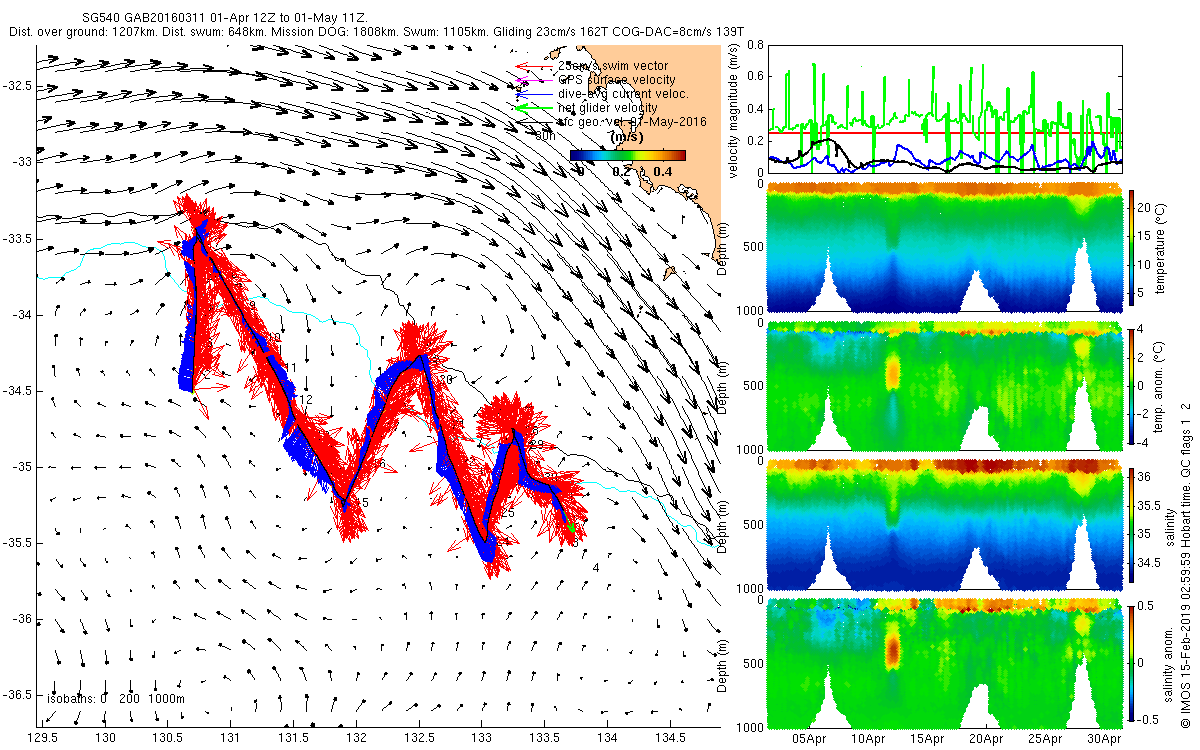1200x750 pixels.
Task: Click the latitude tick '-36.5'
Action: coord(17,694)
